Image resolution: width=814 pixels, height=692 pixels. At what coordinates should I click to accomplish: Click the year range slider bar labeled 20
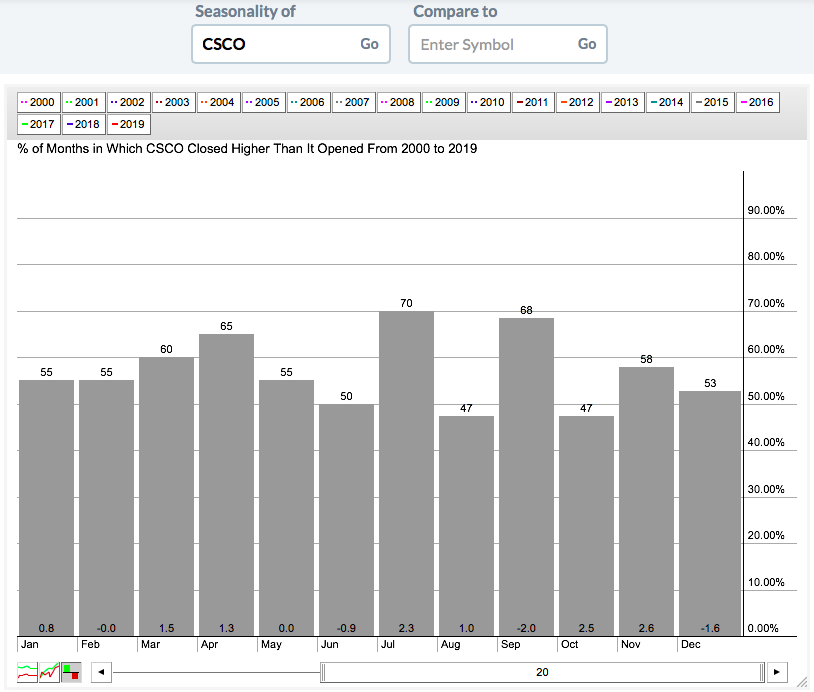[x=541, y=672]
